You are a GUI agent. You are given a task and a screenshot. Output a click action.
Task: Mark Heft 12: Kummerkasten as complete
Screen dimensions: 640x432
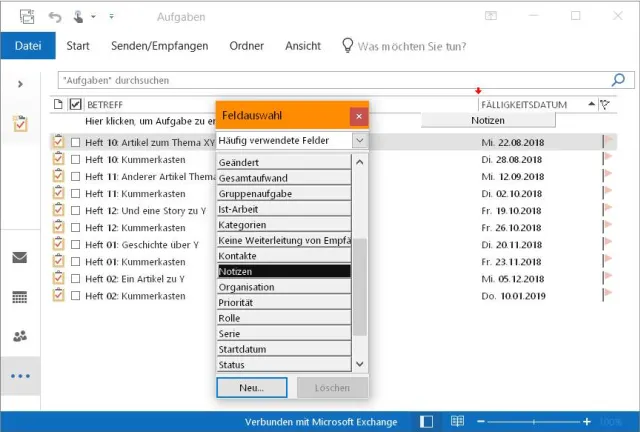(x=76, y=228)
